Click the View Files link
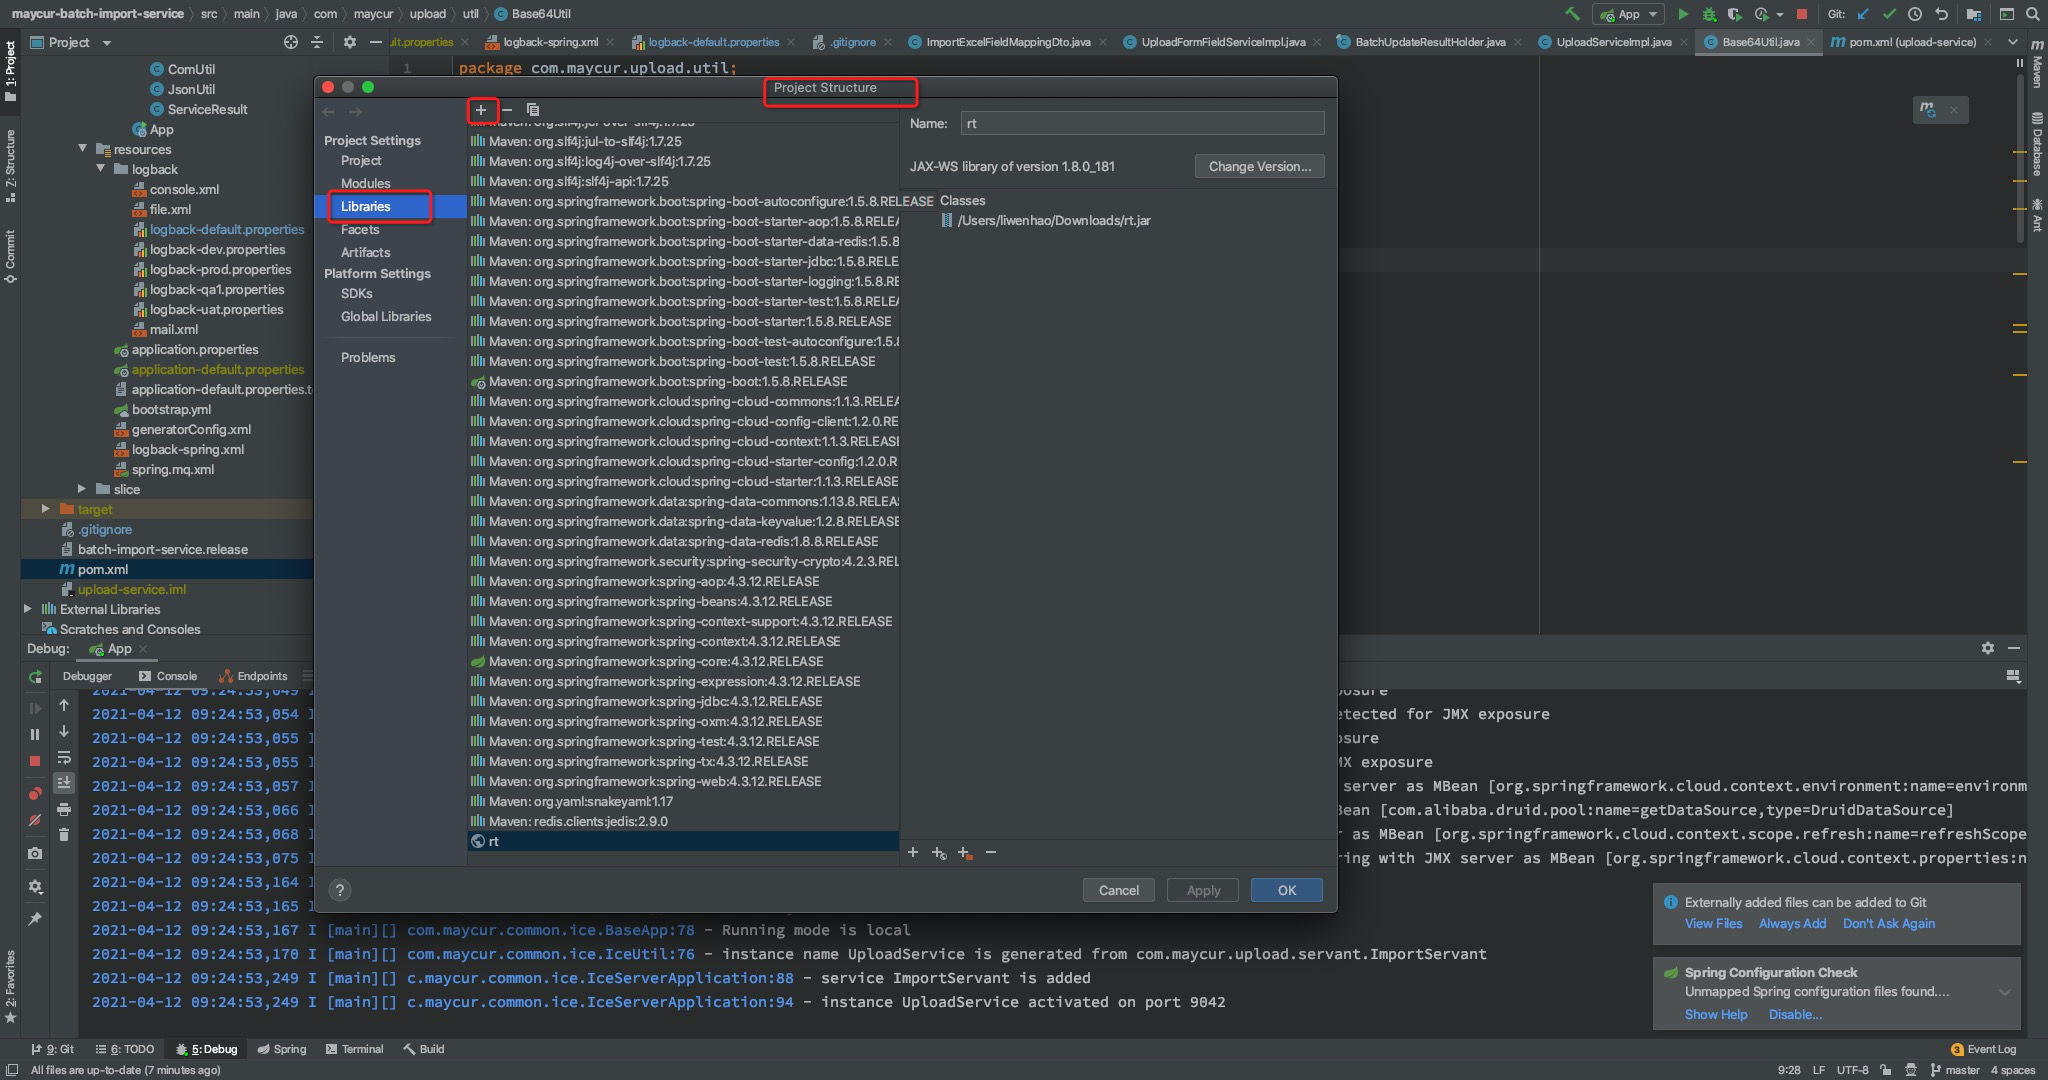 (1713, 923)
